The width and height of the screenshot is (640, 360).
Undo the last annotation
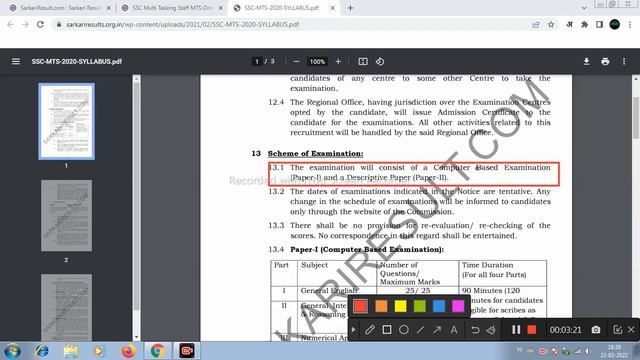click(475, 330)
